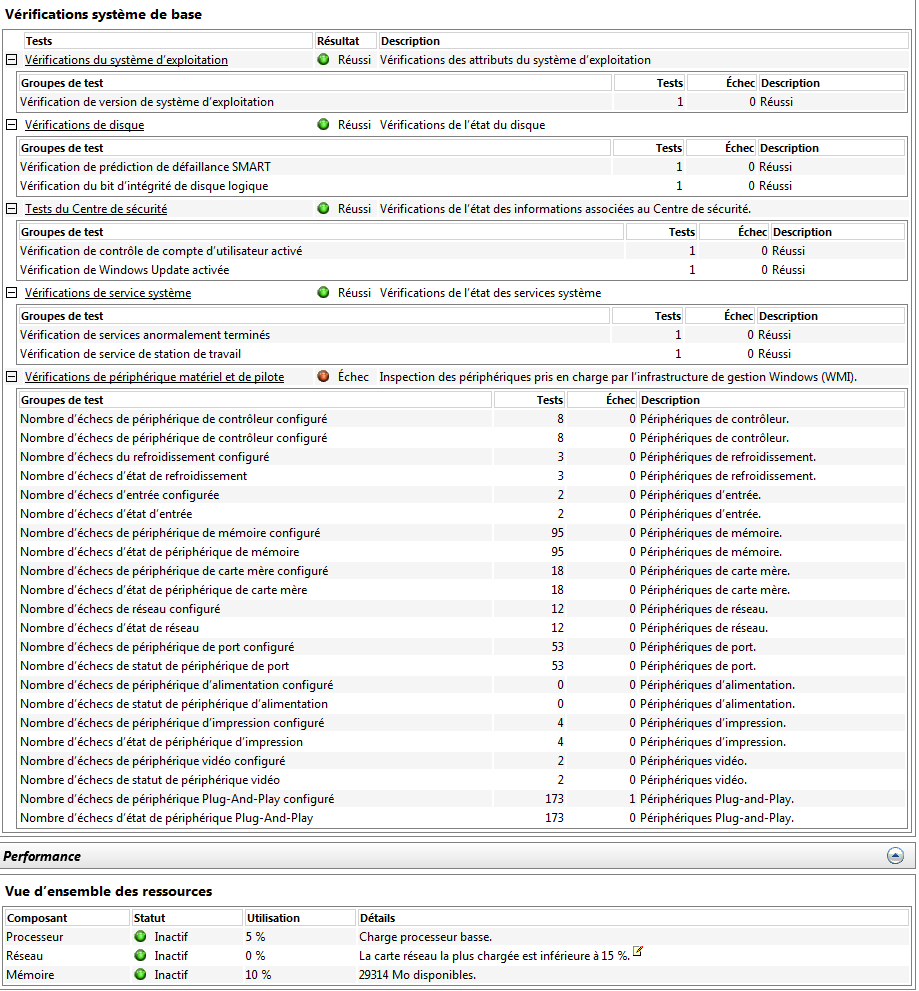Select 'Nombre d'échecs de périphérique d'impression configuré'
Image resolution: width=919 pixels, height=991 pixels.
tap(462, 722)
